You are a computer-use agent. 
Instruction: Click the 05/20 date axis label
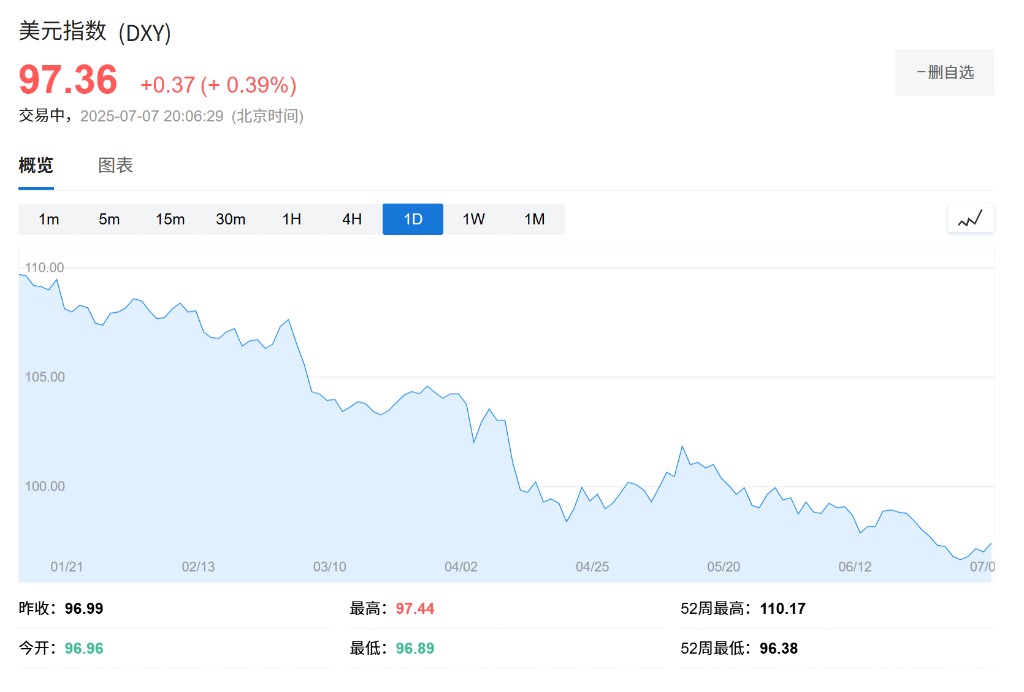tap(723, 567)
